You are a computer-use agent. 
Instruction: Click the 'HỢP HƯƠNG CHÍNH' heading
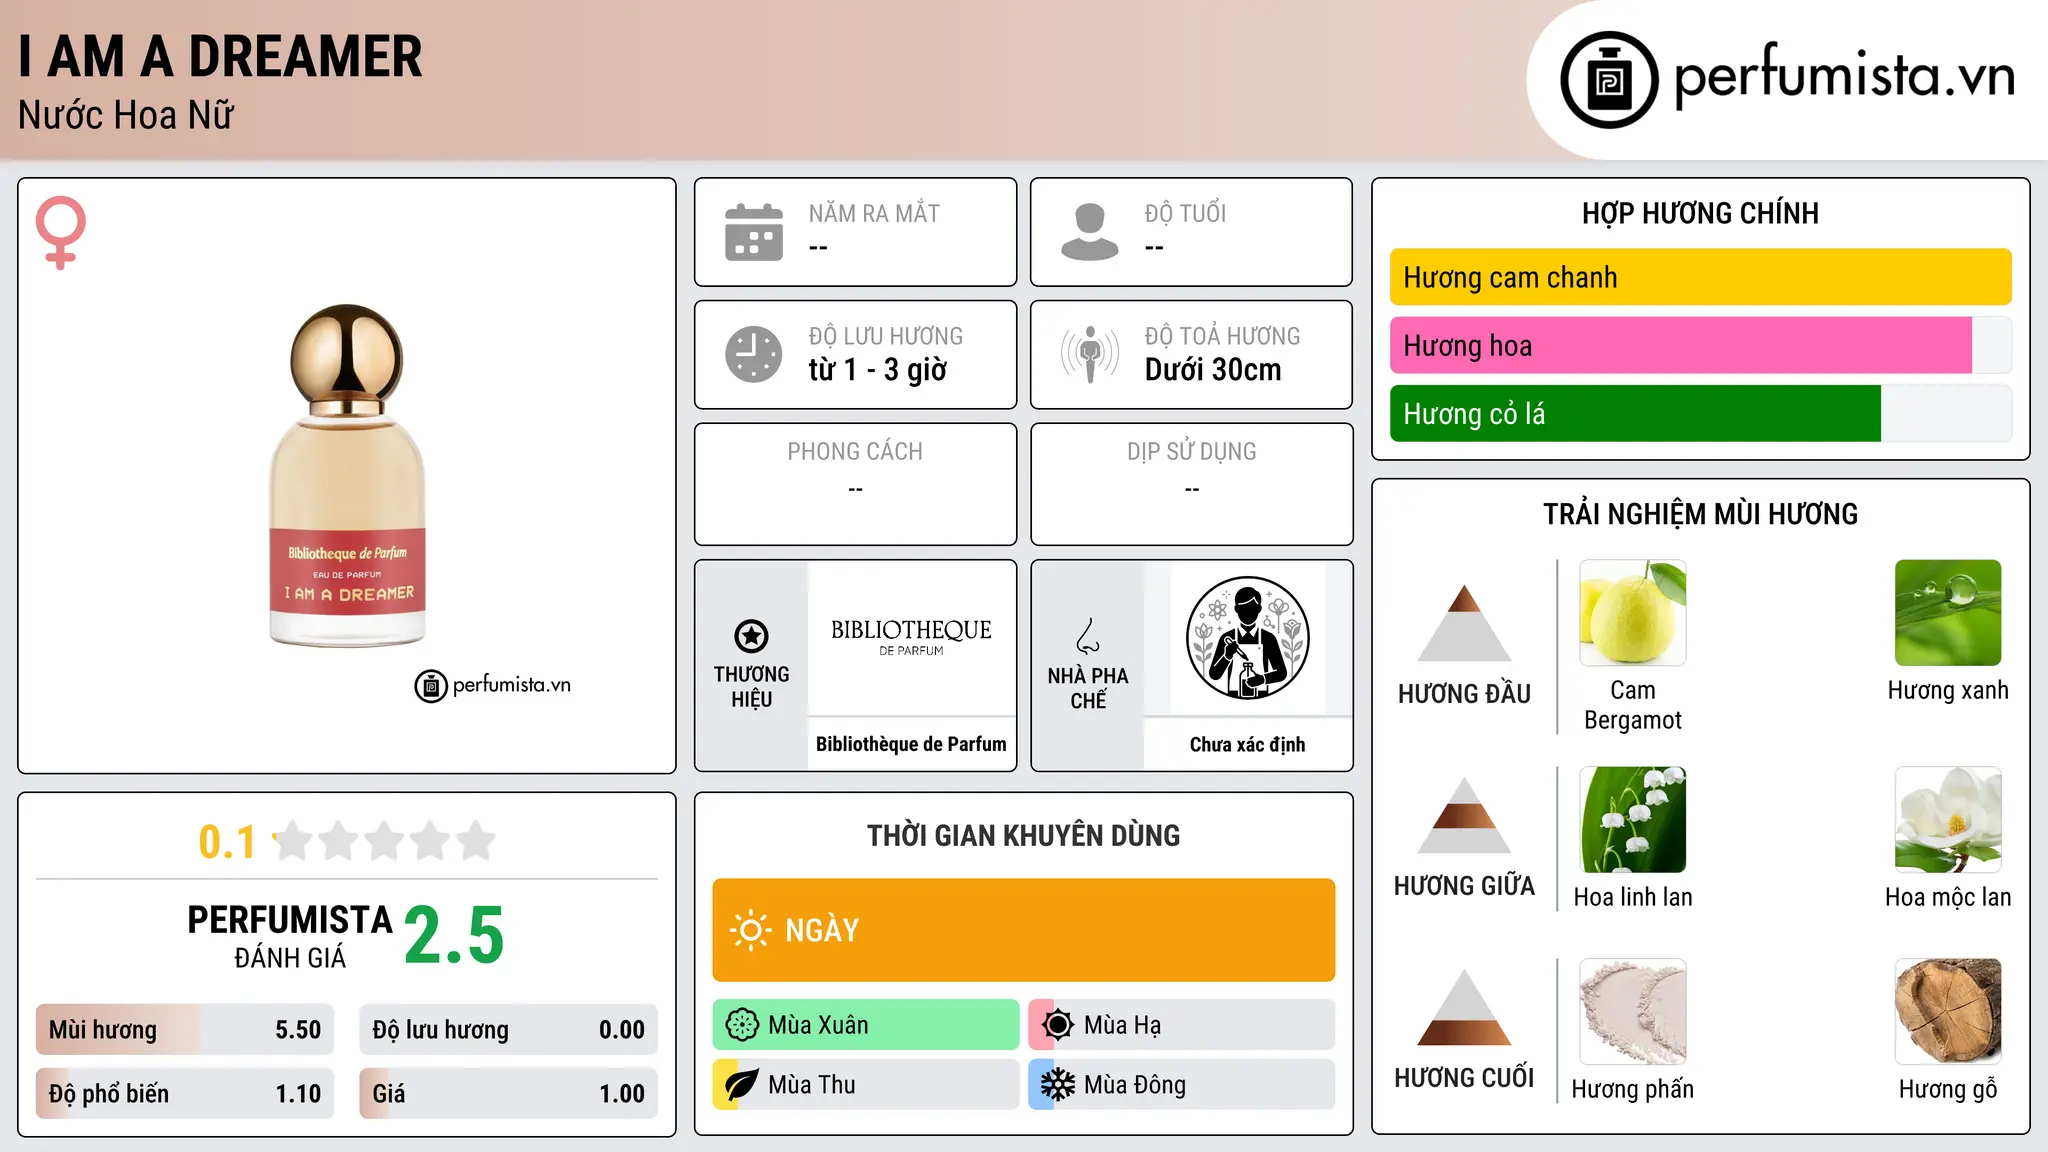click(1700, 213)
